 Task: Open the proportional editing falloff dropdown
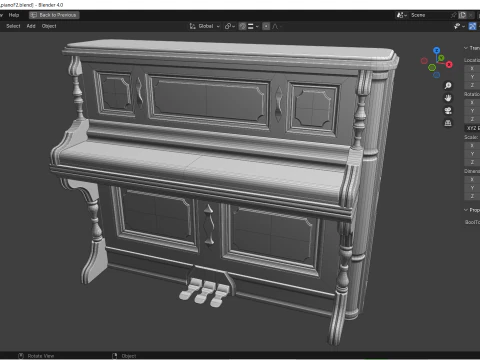click(x=277, y=26)
